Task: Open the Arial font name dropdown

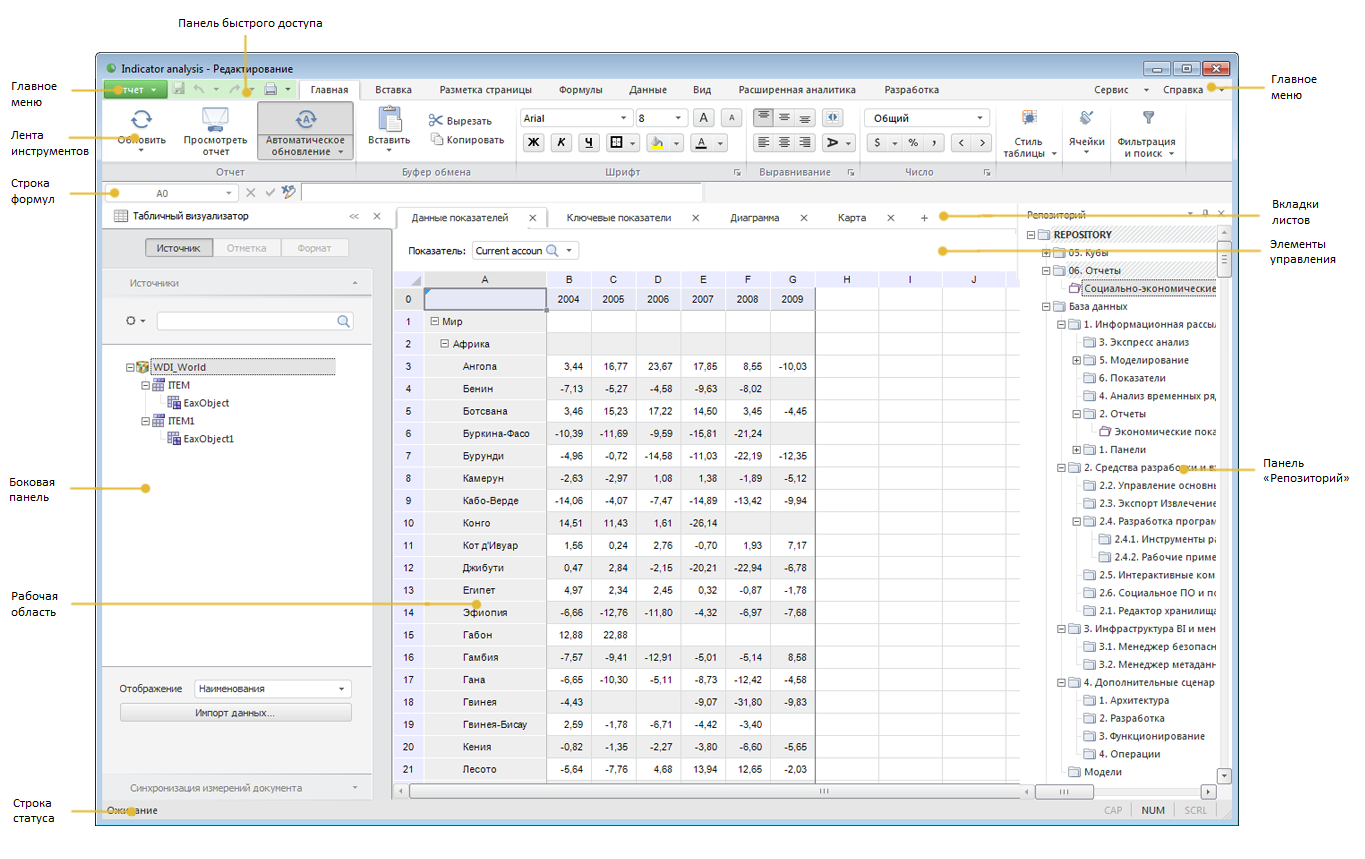Action: 625,118
